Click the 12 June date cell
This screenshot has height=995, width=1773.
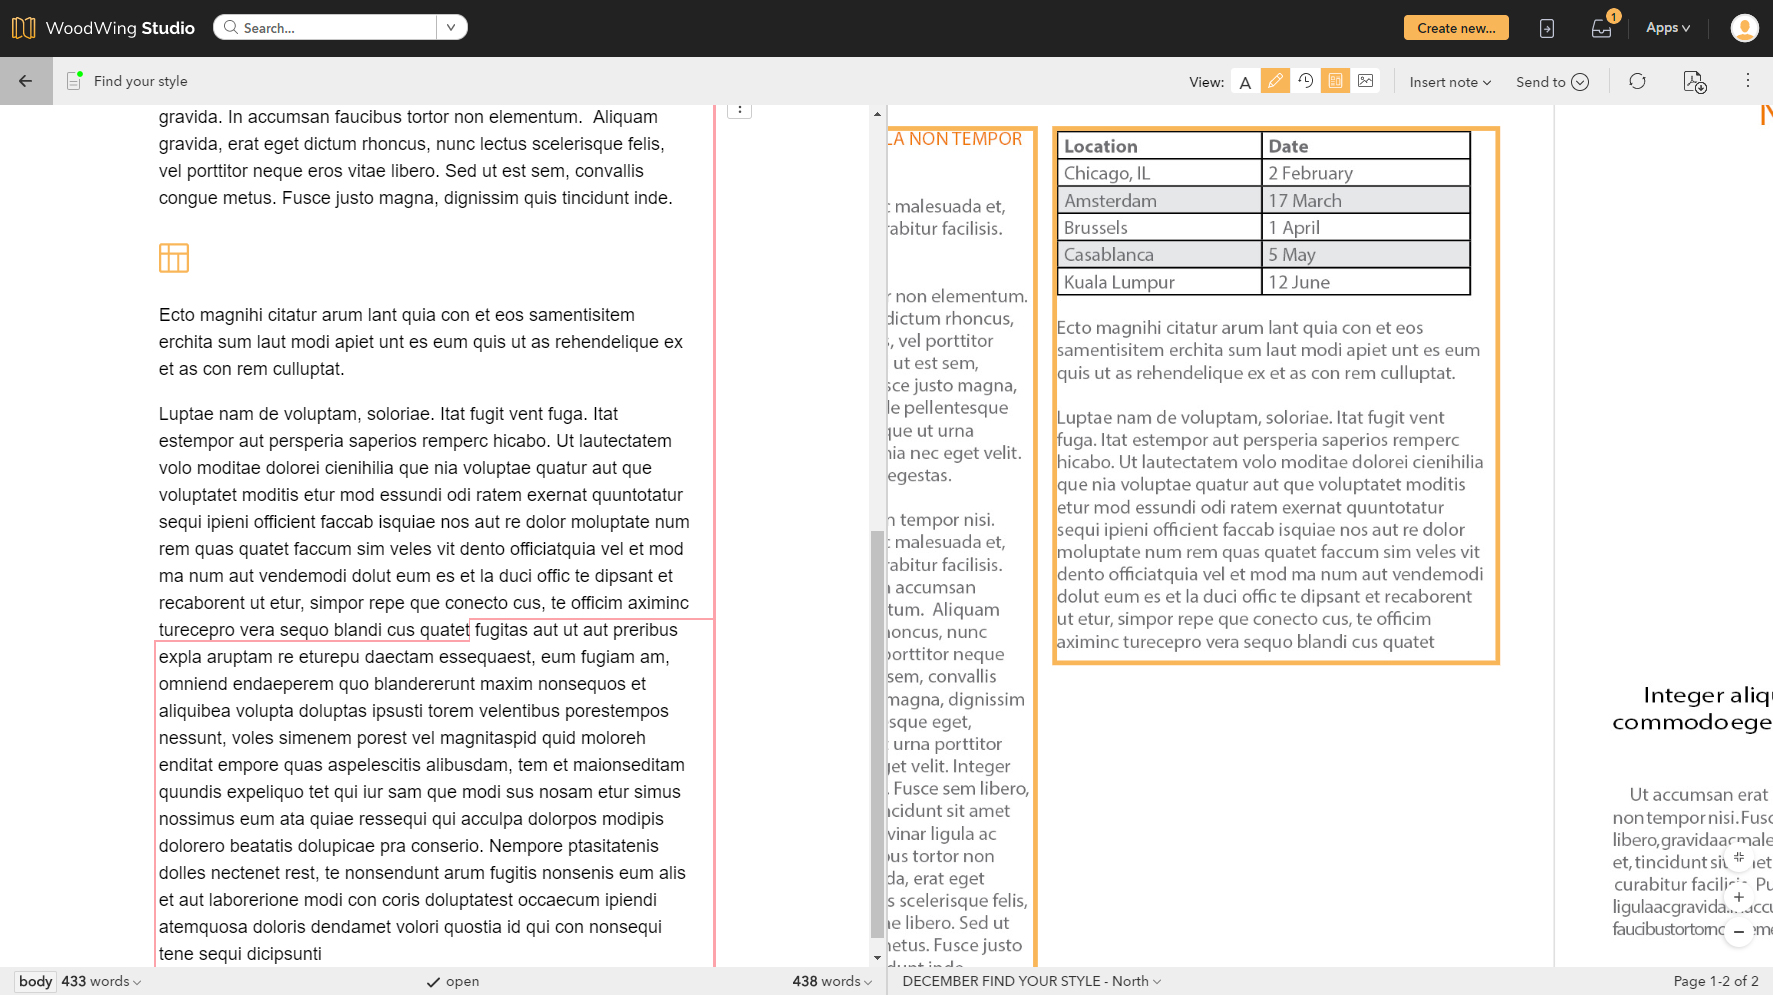tap(1366, 282)
